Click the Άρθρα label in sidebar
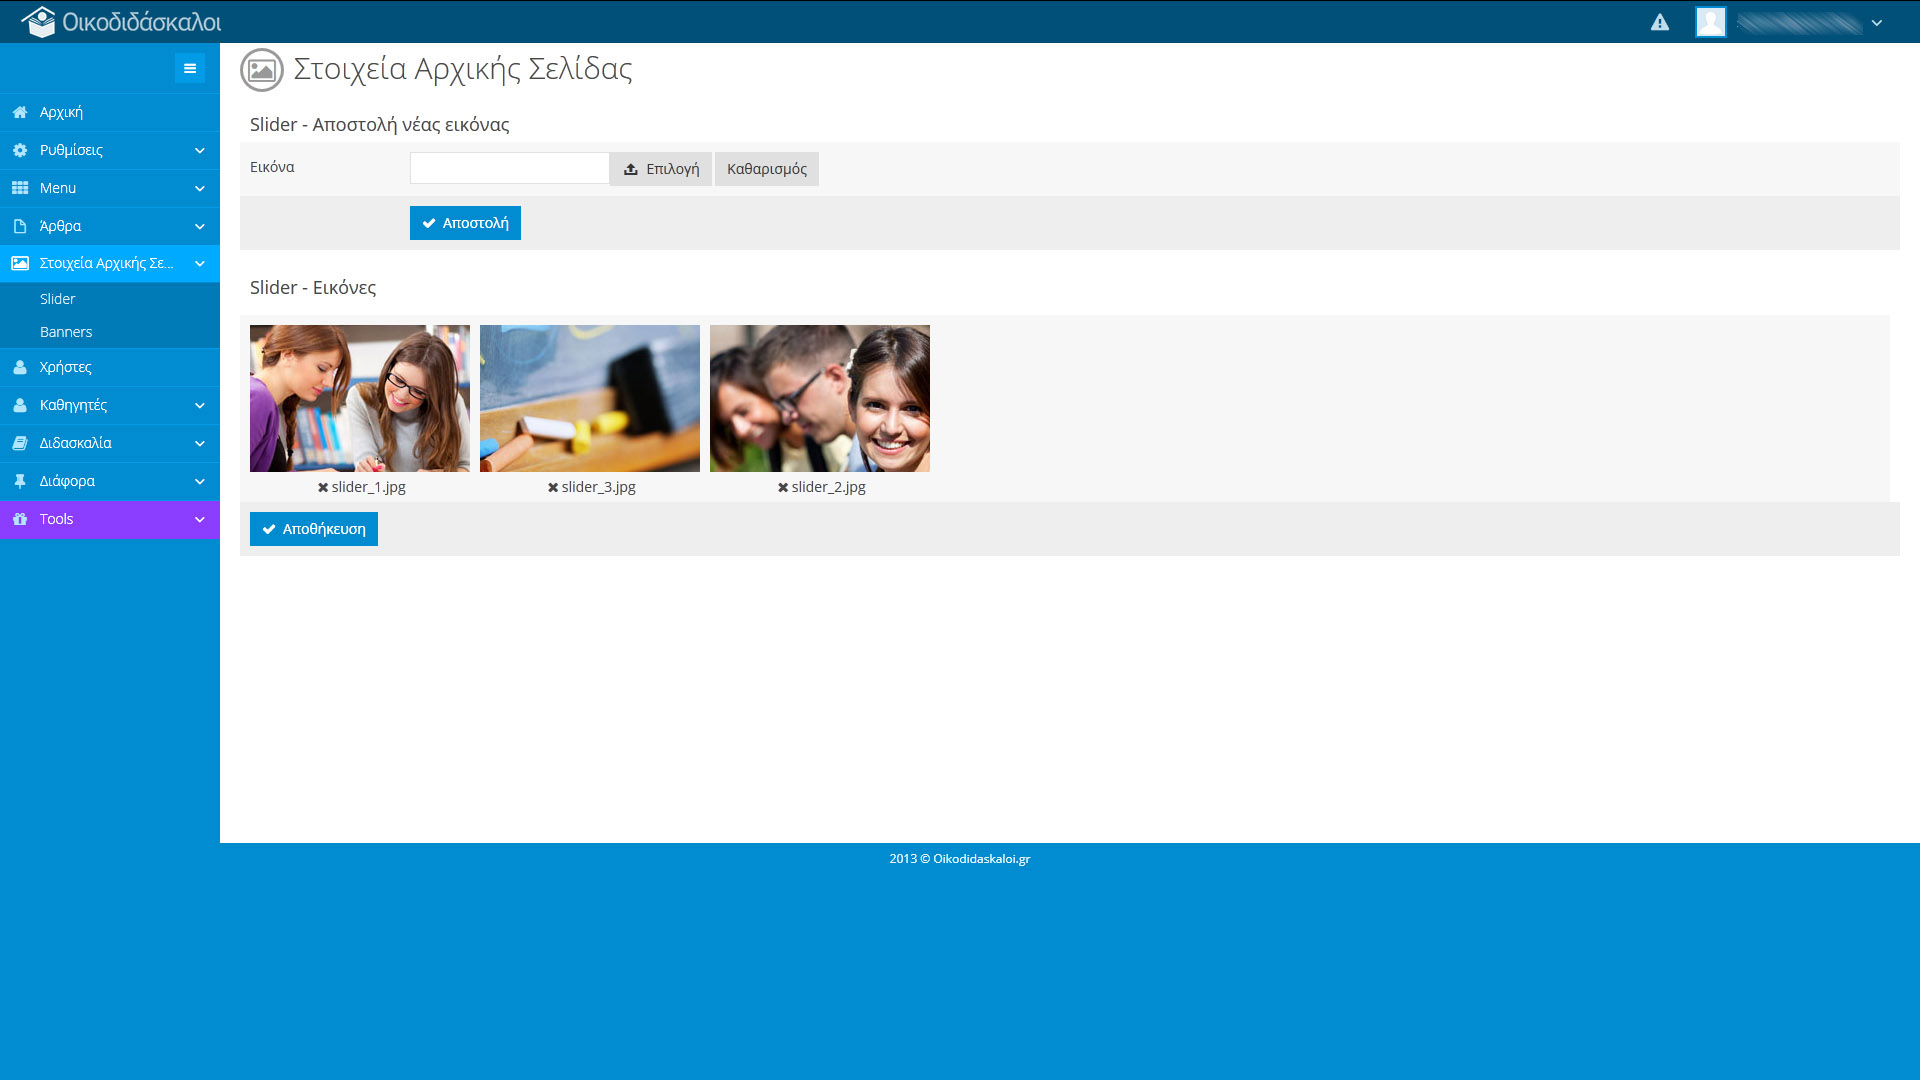This screenshot has height=1080, width=1920. [x=60, y=226]
